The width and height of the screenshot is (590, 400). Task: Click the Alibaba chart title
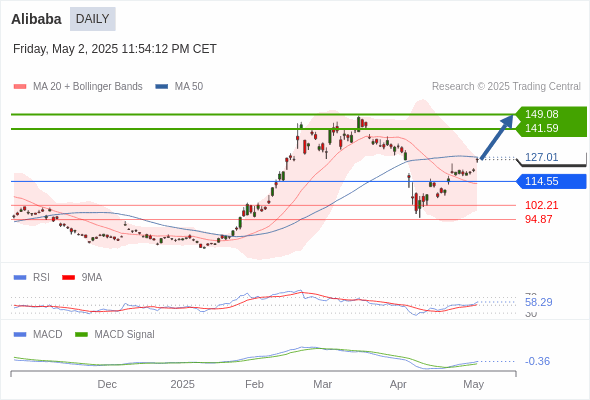[36, 19]
